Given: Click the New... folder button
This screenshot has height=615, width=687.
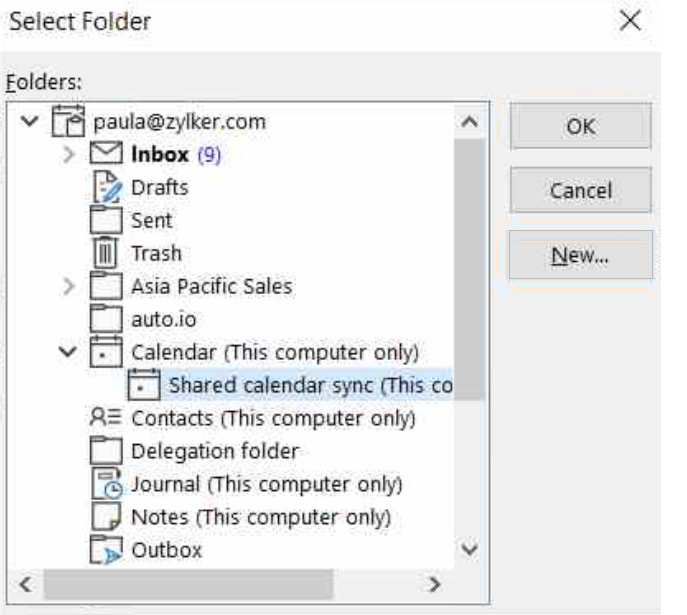Looking at the screenshot, I should point(580,255).
